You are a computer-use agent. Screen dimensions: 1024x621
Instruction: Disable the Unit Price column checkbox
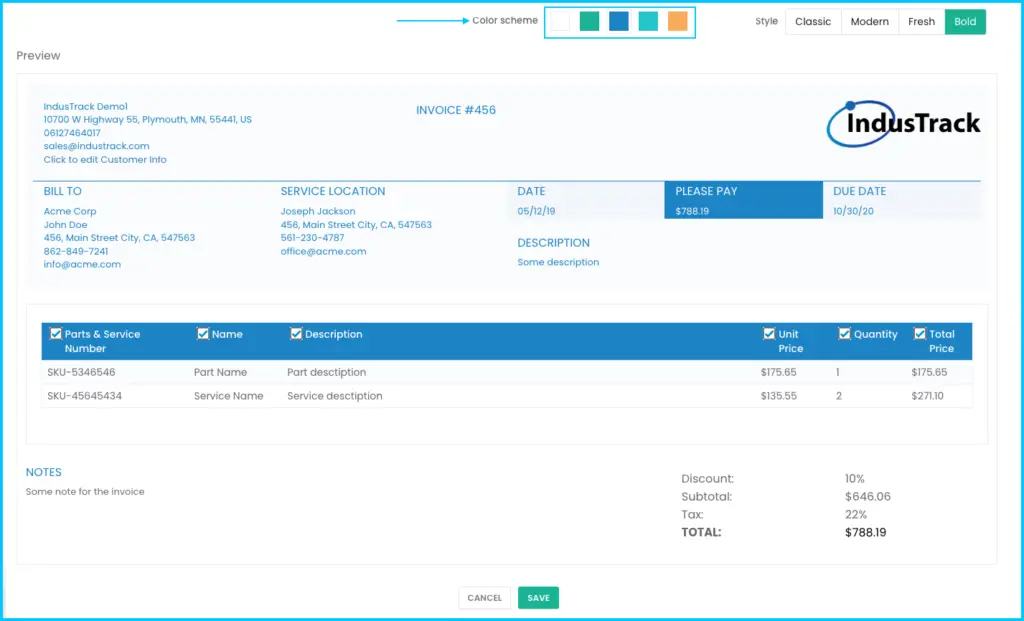tap(769, 334)
